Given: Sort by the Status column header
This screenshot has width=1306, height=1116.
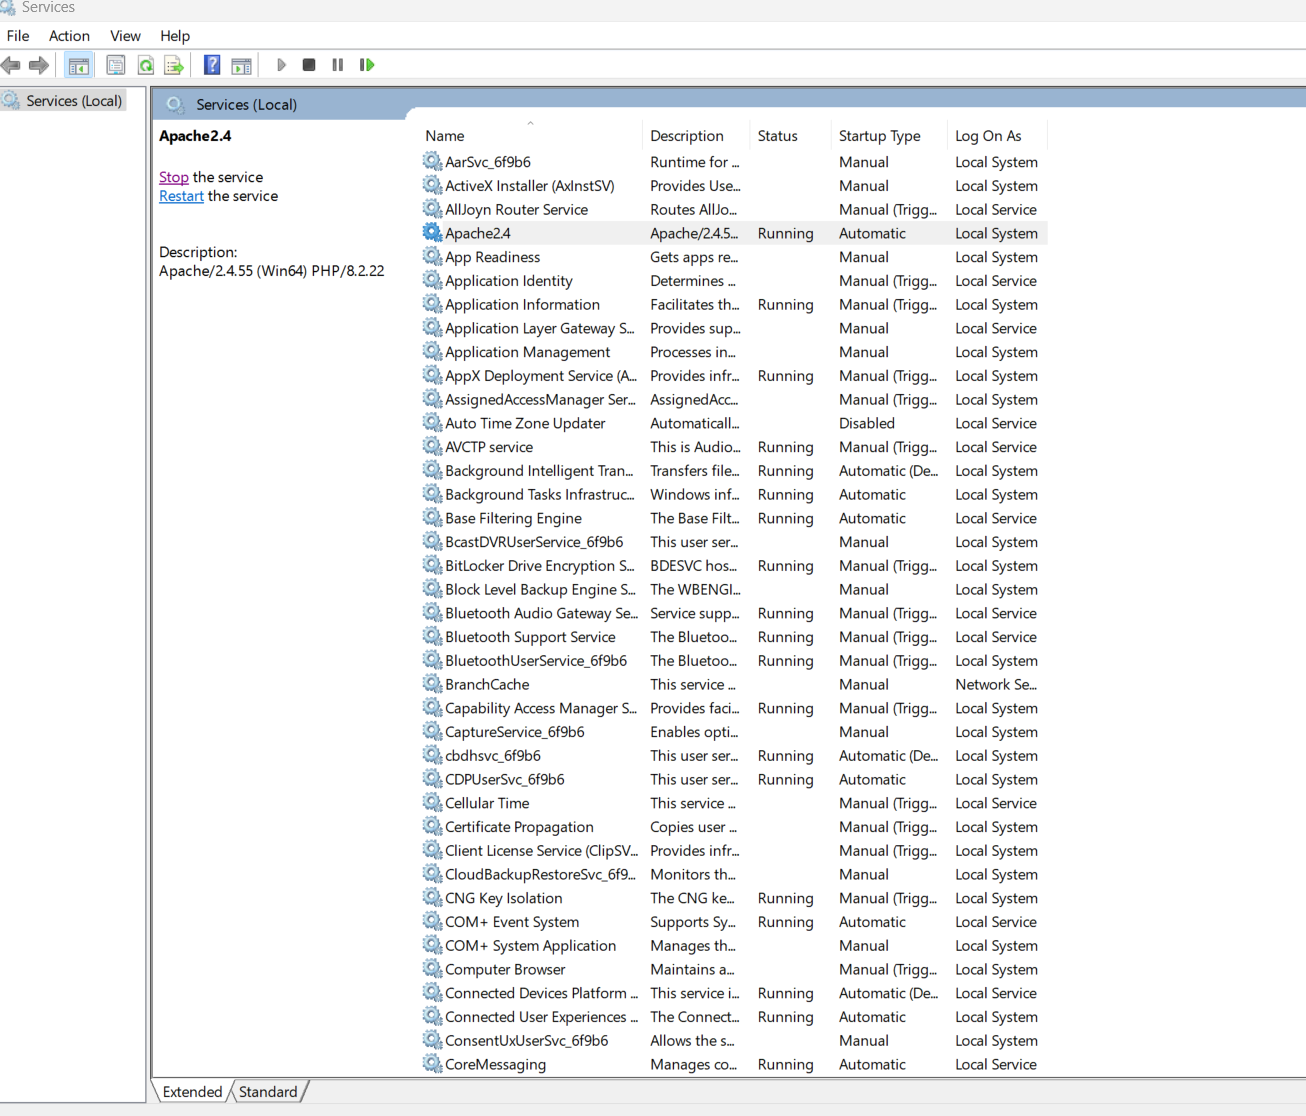Looking at the screenshot, I should pyautogui.click(x=790, y=136).
